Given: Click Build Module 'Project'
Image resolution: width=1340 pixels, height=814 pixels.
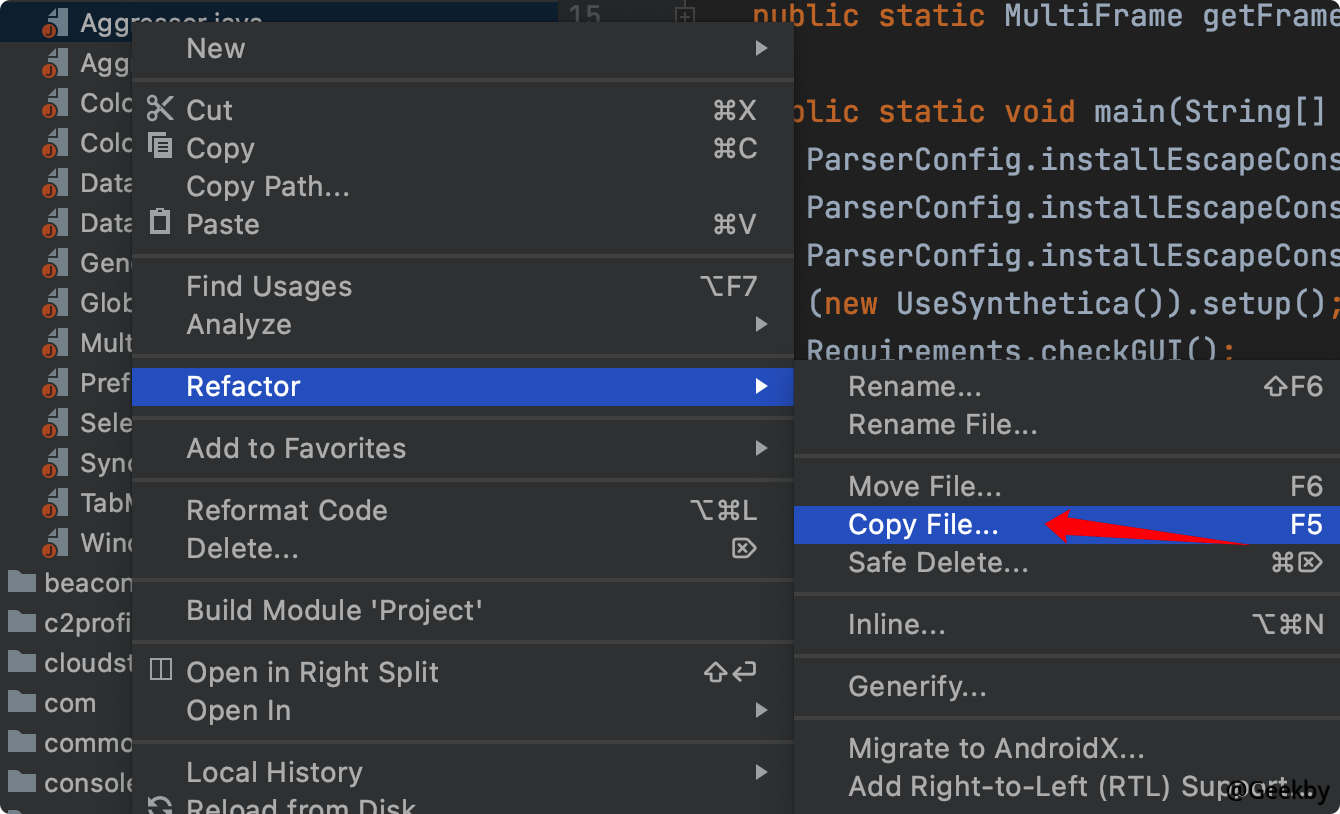Looking at the screenshot, I should point(334,610).
